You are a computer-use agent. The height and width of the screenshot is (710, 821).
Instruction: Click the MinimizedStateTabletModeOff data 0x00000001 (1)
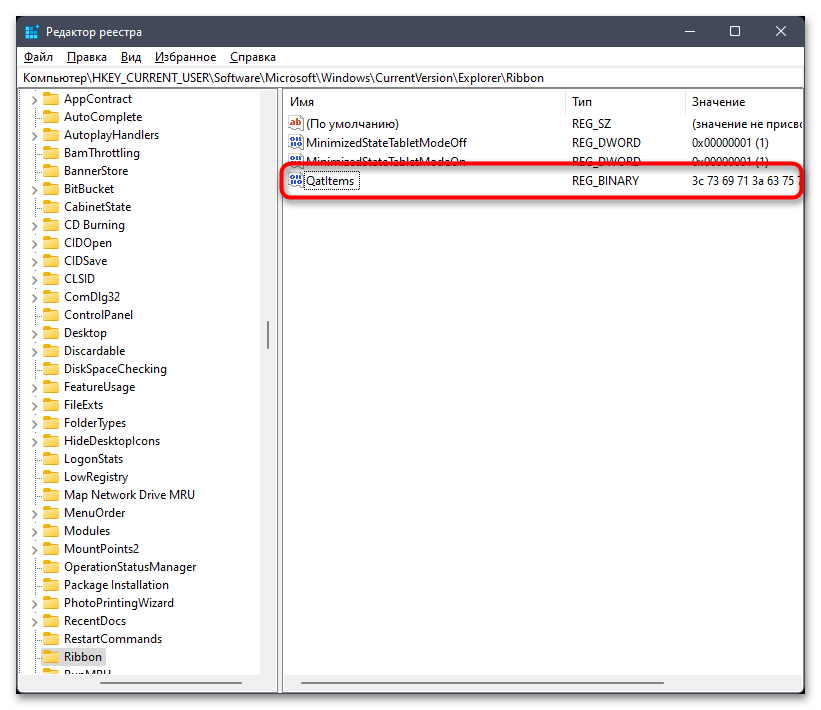pos(730,142)
